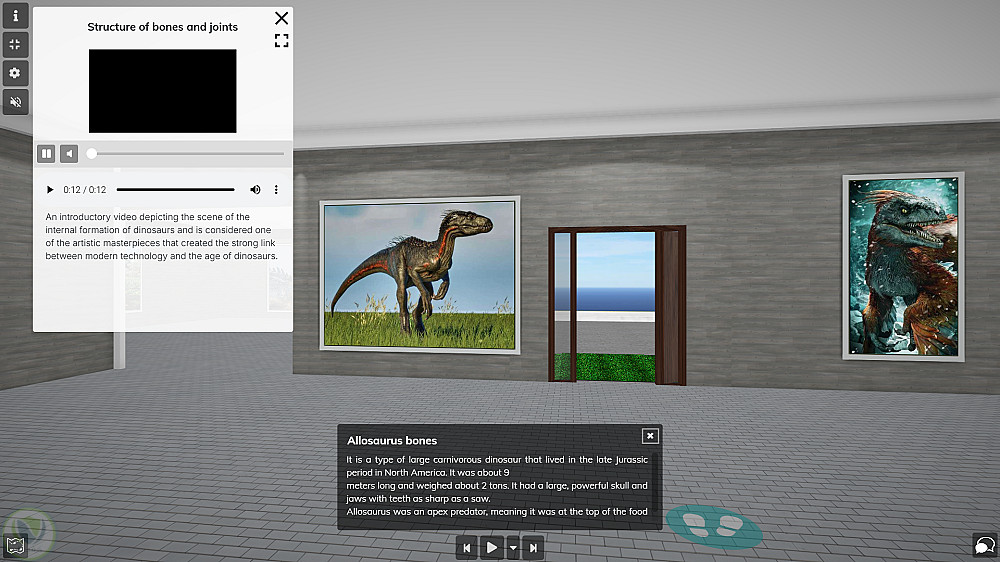The image size is (1000, 562).
Task: Play the 0:12 audio track
Action: click(50, 189)
